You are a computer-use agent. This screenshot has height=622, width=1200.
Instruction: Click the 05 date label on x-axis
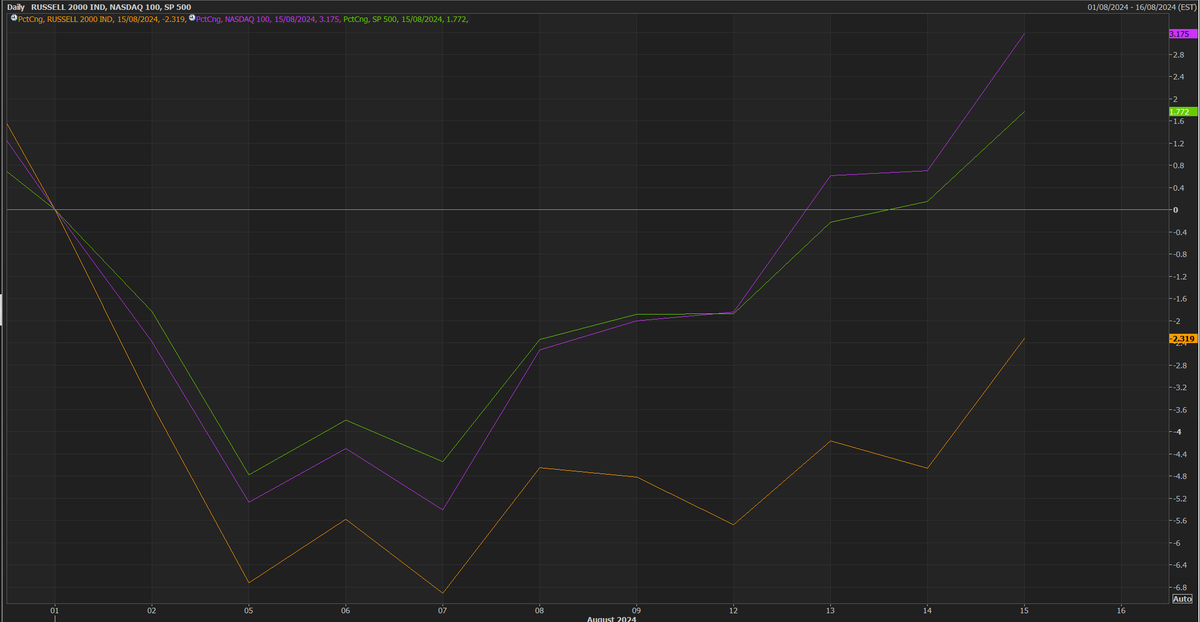[x=248, y=609]
